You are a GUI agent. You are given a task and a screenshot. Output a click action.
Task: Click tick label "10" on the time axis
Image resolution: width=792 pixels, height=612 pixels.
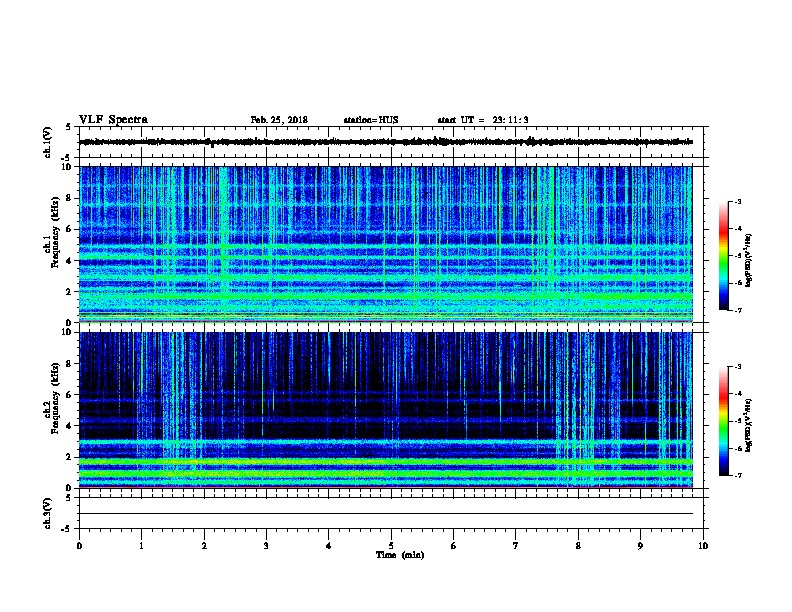703,546
